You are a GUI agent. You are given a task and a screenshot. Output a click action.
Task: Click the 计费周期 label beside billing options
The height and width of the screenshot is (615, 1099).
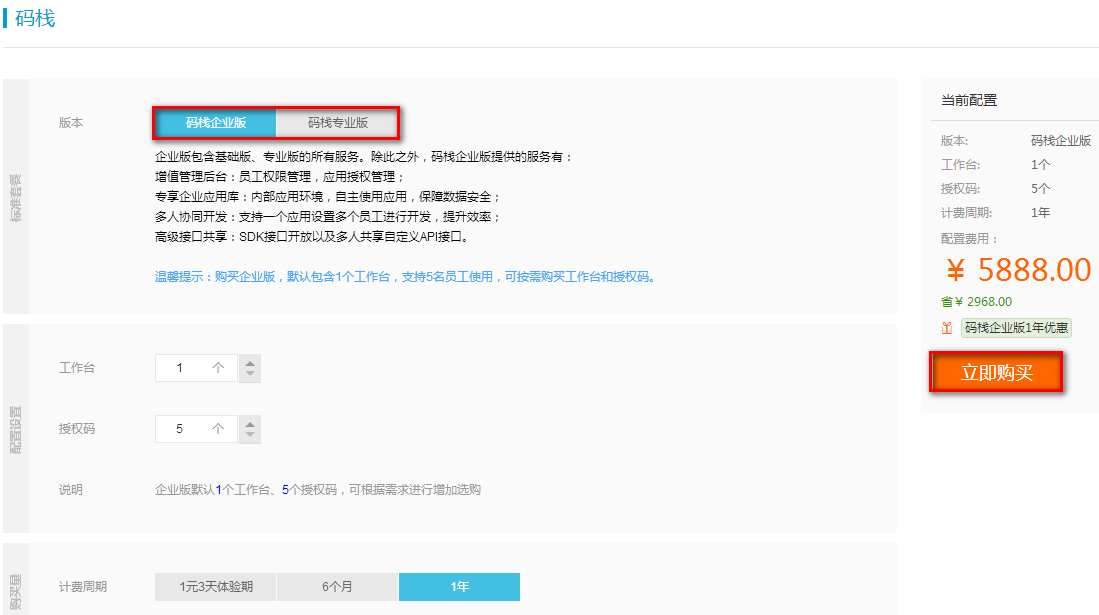coord(83,586)
